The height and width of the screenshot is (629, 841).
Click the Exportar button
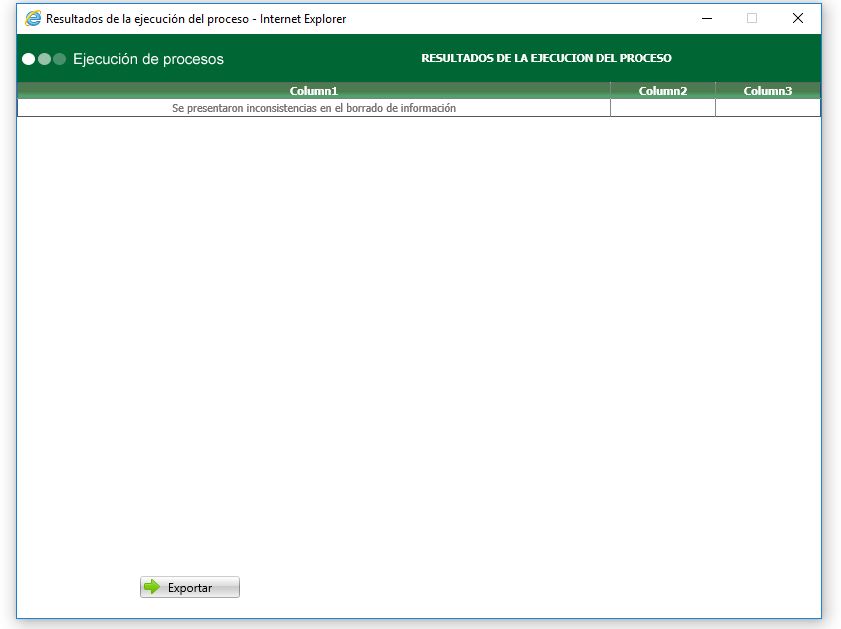tap(190, 587)
